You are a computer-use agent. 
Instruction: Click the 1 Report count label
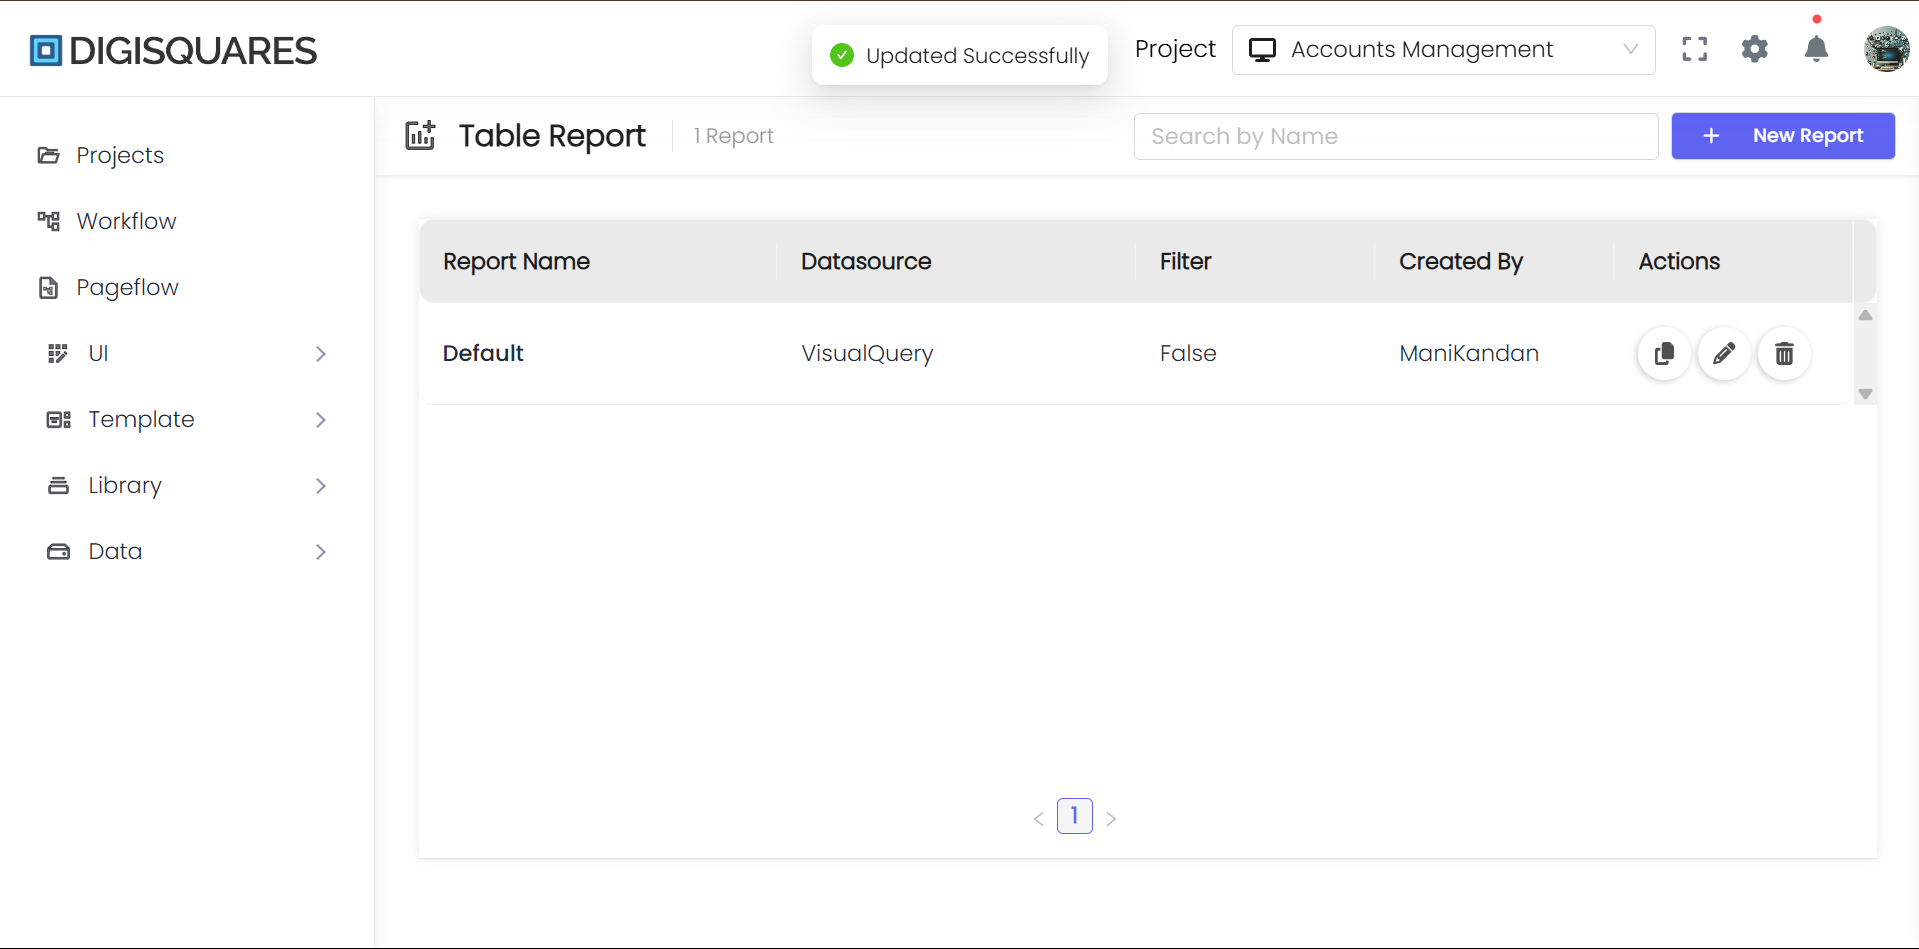click(x=734, y=136)
